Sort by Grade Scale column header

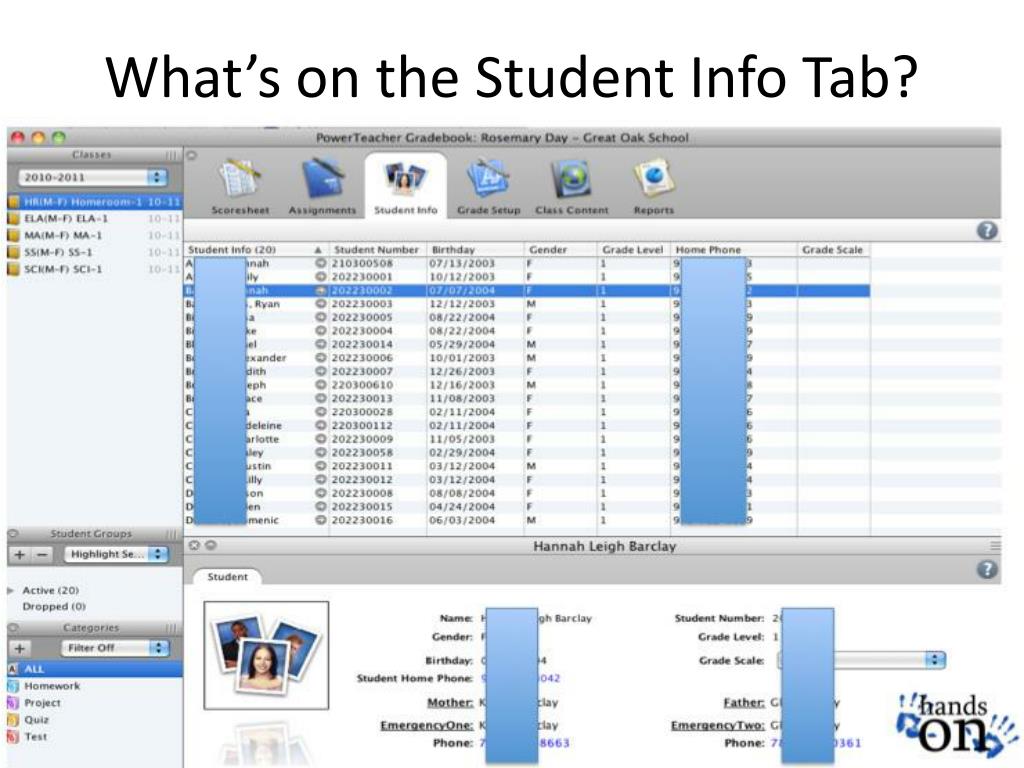[x=833, y=249]
